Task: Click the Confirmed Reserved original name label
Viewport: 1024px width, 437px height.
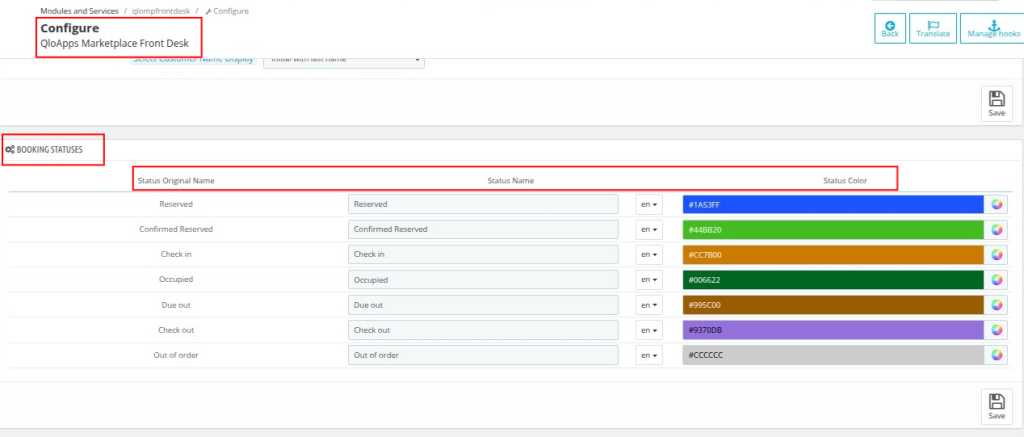Action: click(x=176, y=229)
